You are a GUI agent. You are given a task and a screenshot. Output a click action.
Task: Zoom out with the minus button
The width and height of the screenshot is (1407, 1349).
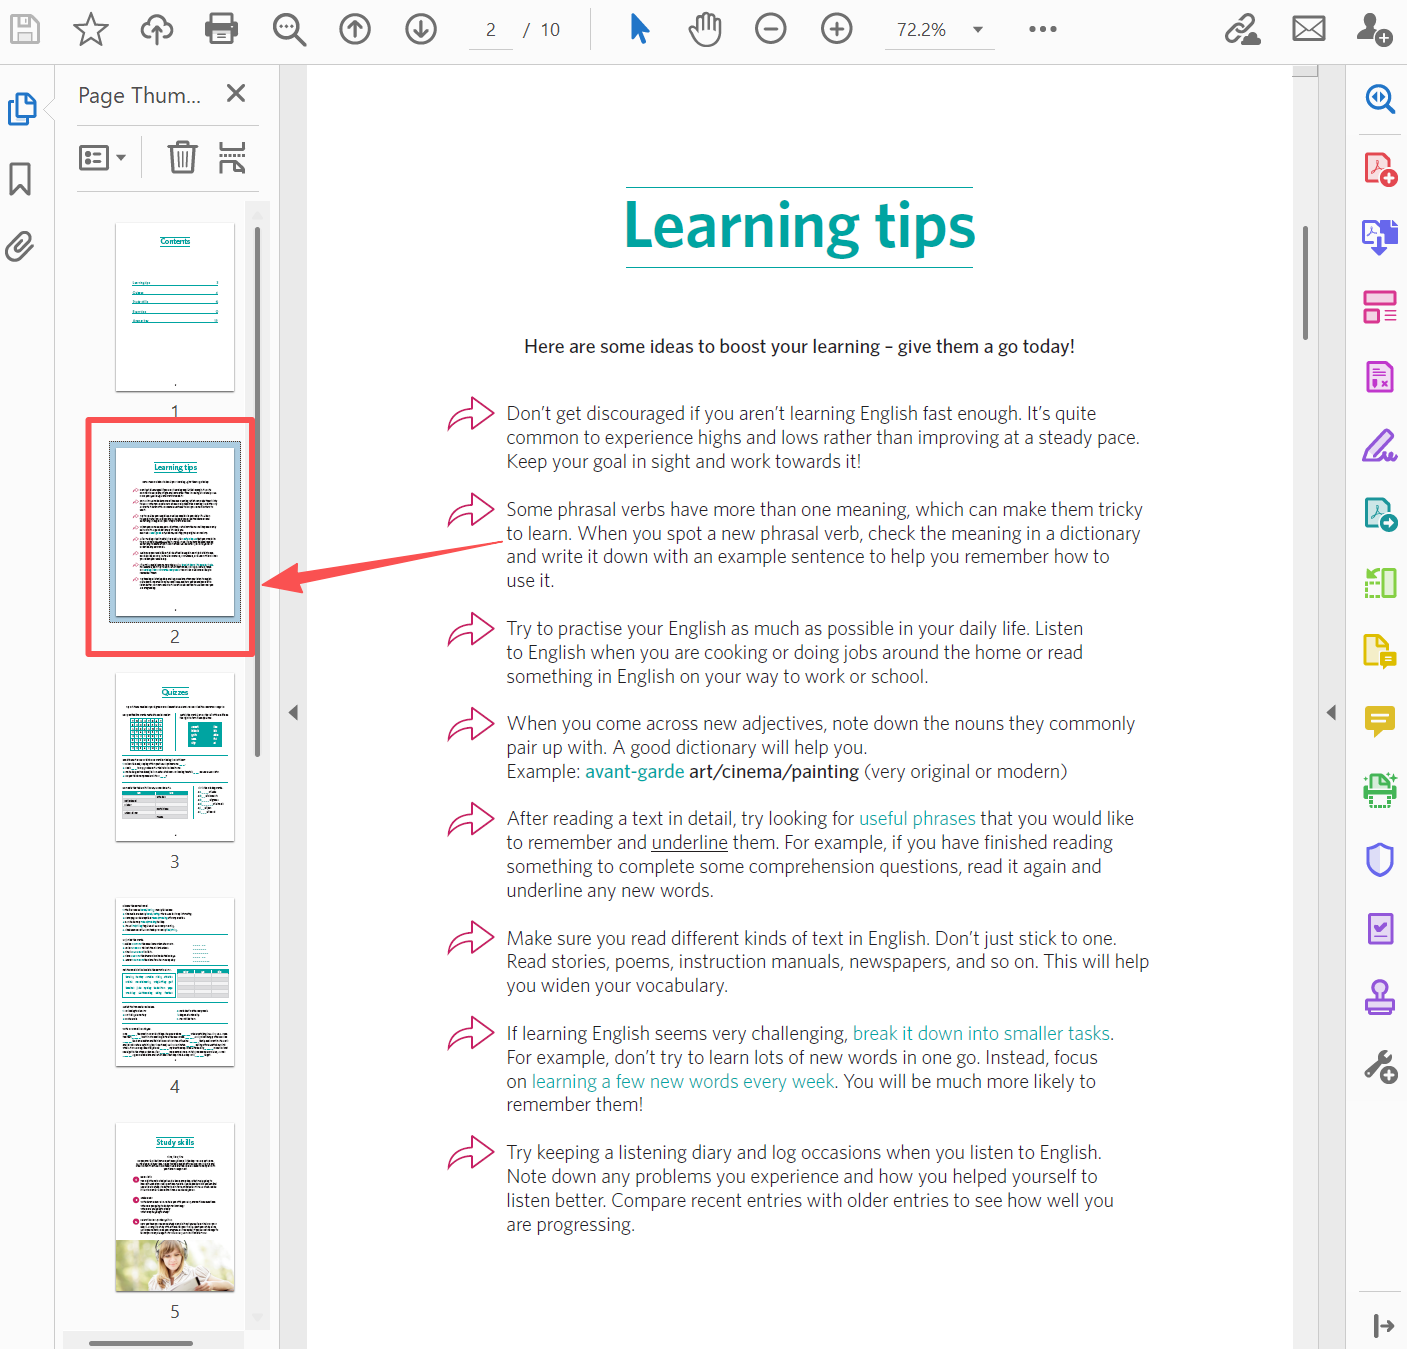tap(771, 29)
